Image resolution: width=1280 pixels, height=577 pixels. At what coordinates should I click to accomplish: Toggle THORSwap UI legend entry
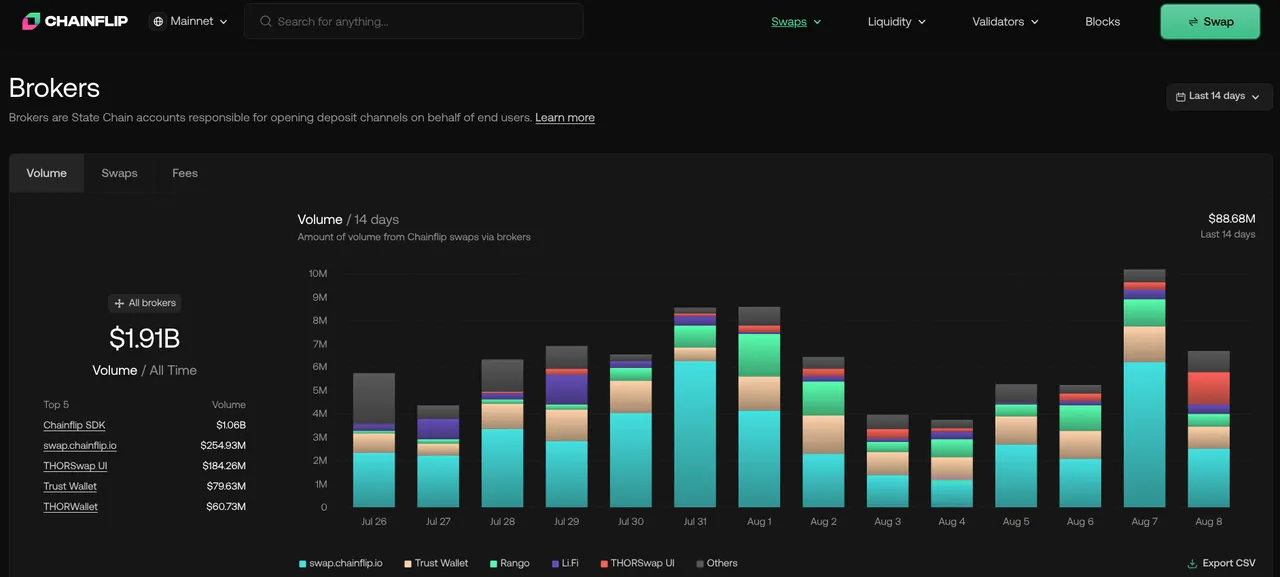click(637, 564)
